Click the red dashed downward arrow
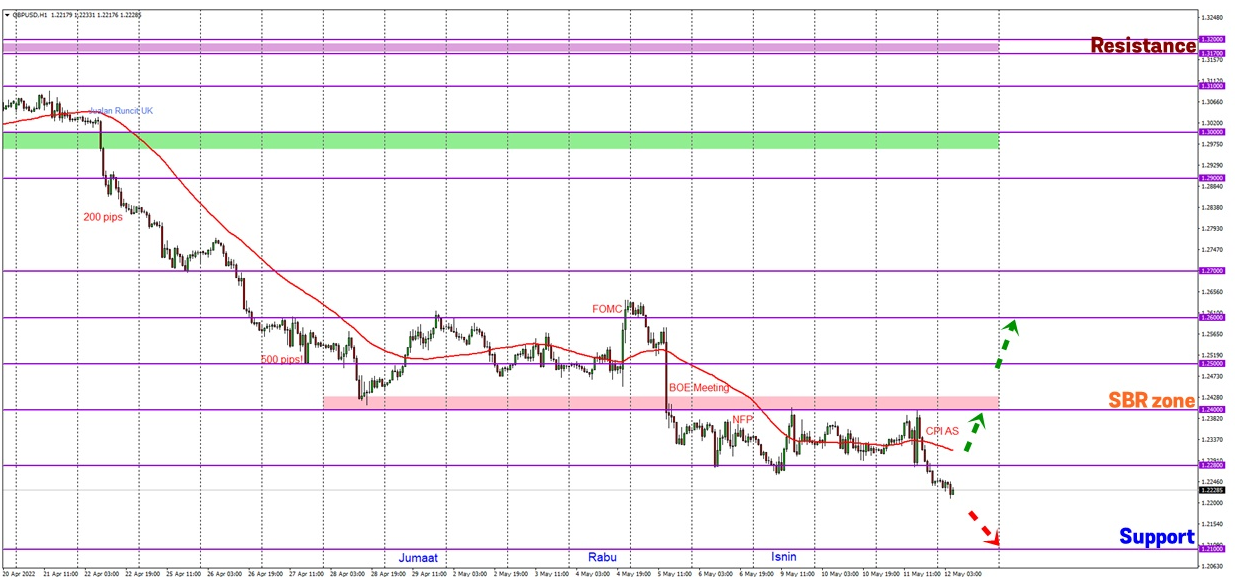1235x577 pixels. click(983, 527)
